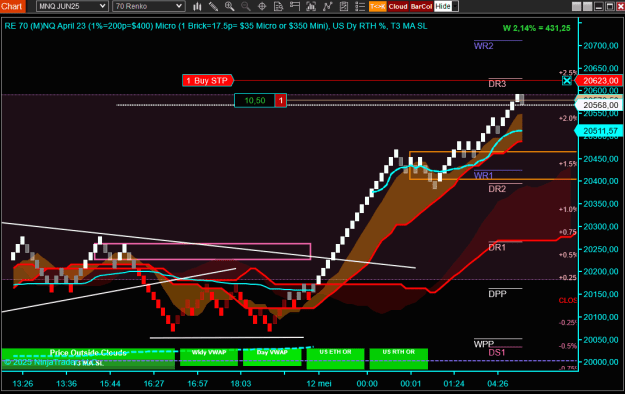Click the zoom out magnifier icon
Image resolution: width=625 pixels, height=394 pixels.
pos(246,6)
